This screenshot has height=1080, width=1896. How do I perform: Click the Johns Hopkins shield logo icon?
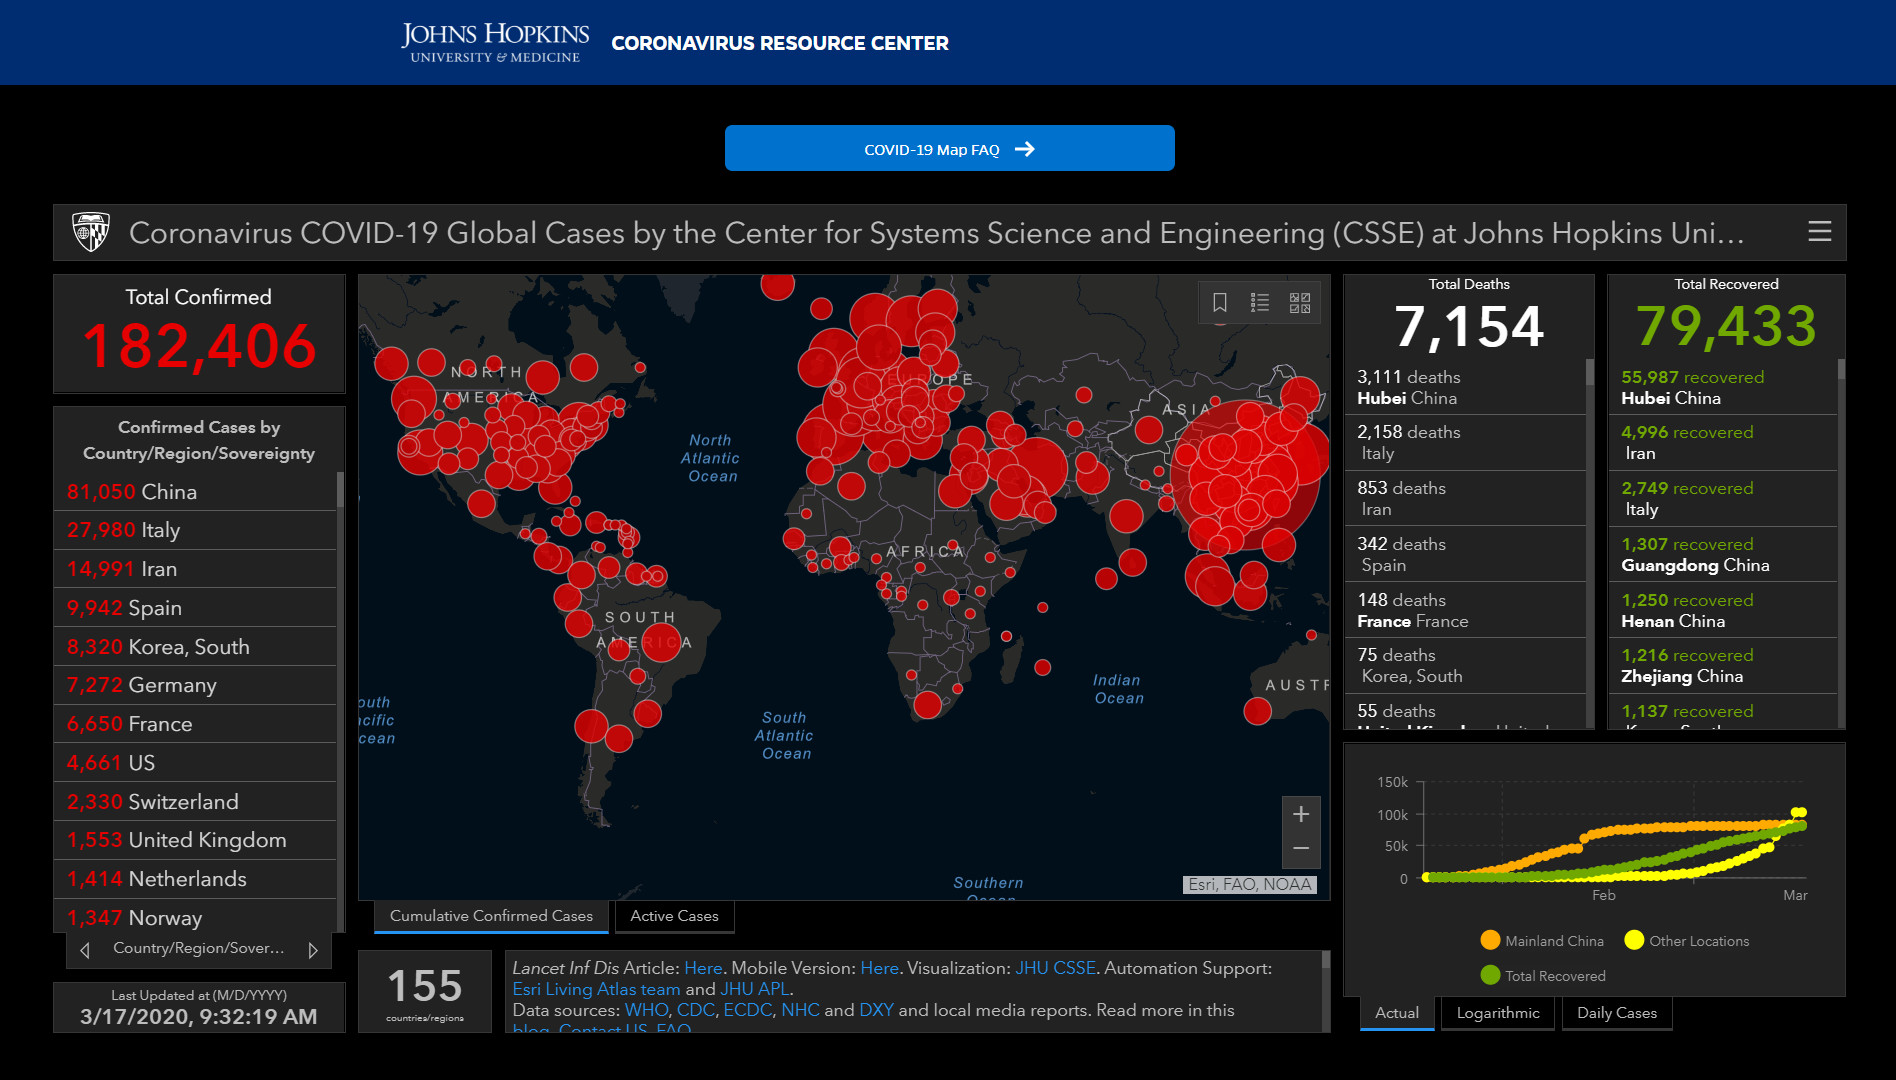click(x=91, y=232)
